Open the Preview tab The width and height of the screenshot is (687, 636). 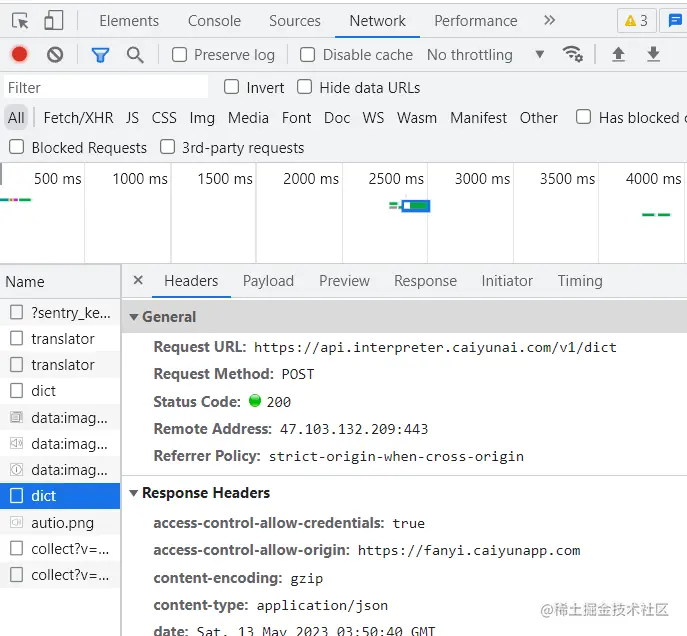click(344, 281)
